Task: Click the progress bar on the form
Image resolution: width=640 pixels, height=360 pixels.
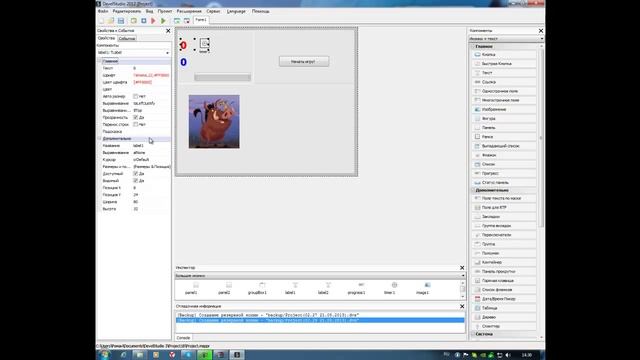Action: 222,77
